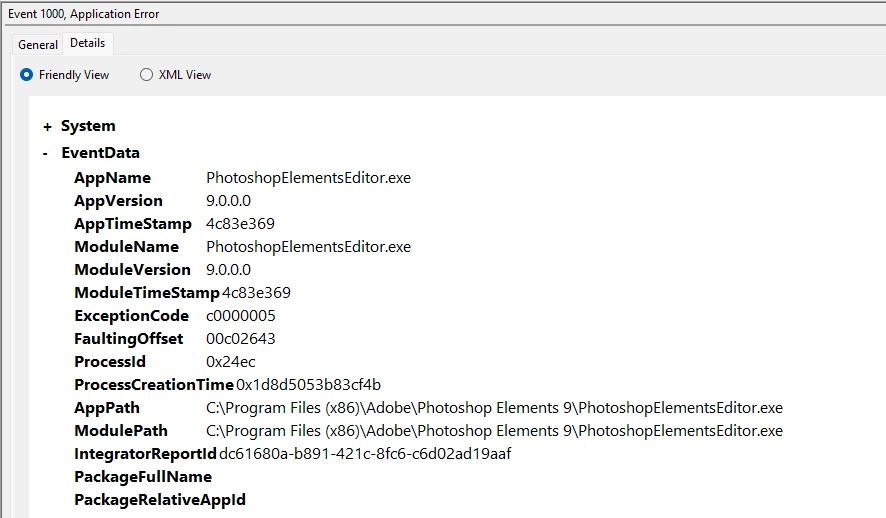The width and height of the screenshot is (886, 518).
Task: Click the ProcessCreationTime label
Action: coord(154,385)
